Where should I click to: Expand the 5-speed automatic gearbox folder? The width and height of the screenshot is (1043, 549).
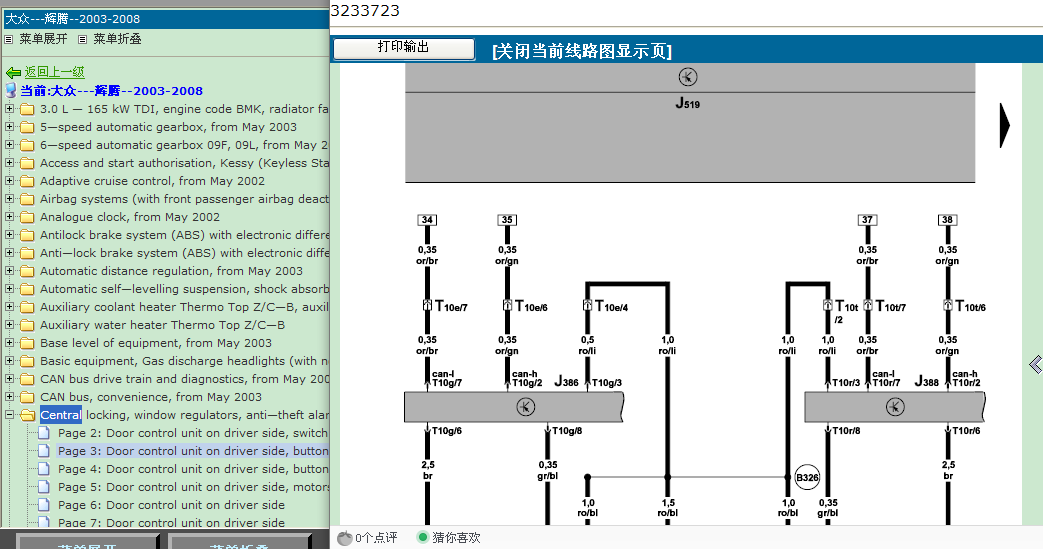9,126
